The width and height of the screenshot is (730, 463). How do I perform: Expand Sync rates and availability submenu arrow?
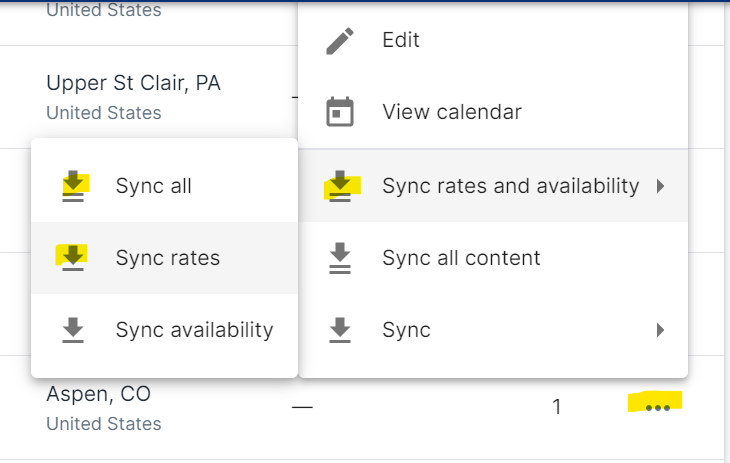pos(660,186)
